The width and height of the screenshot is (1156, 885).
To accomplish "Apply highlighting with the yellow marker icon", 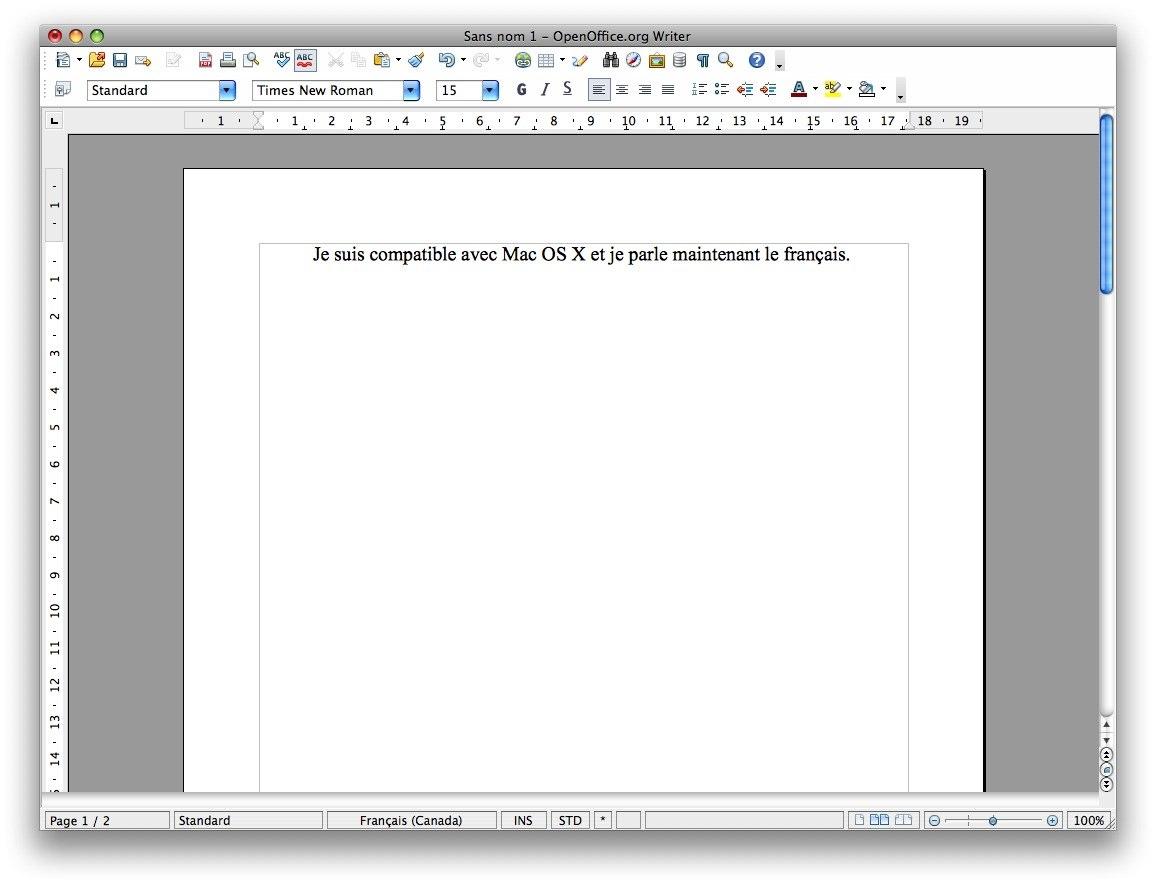I will point(833,90).
